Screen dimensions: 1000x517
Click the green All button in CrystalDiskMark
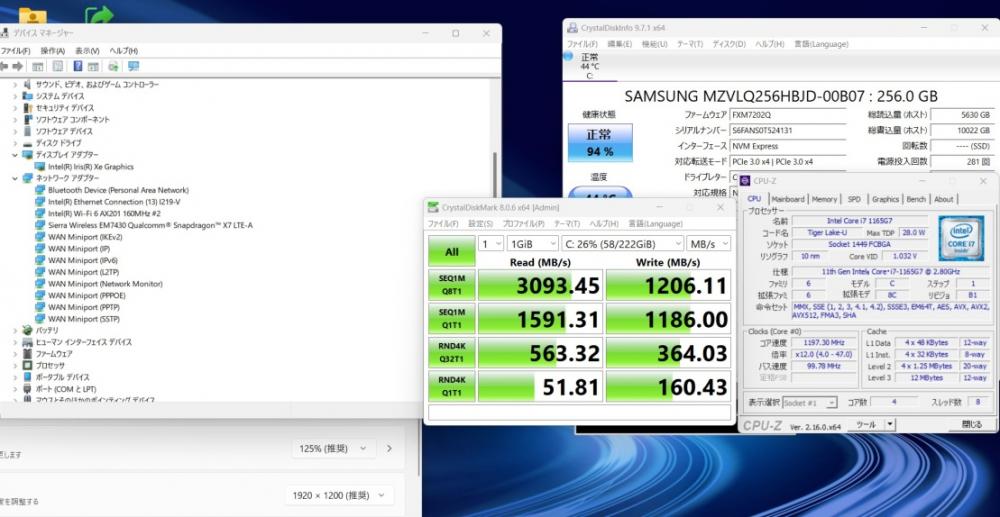[452, 251]
